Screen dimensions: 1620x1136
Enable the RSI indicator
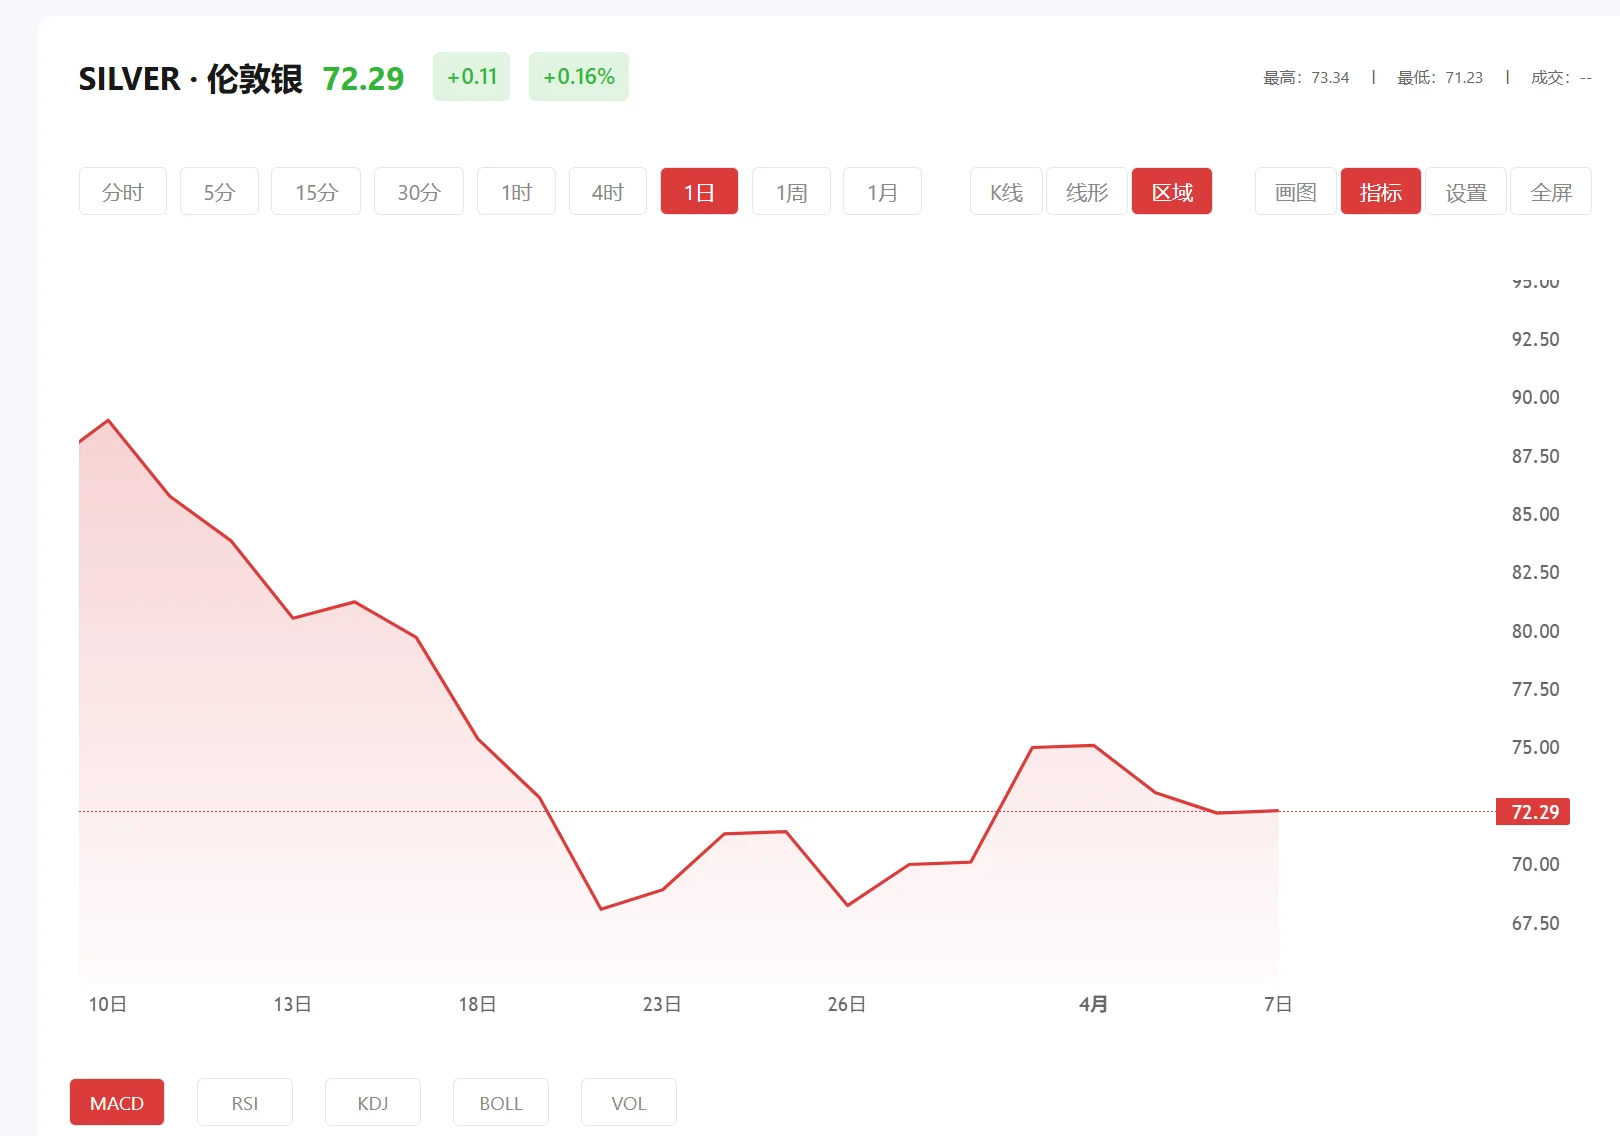[244, 1102]
